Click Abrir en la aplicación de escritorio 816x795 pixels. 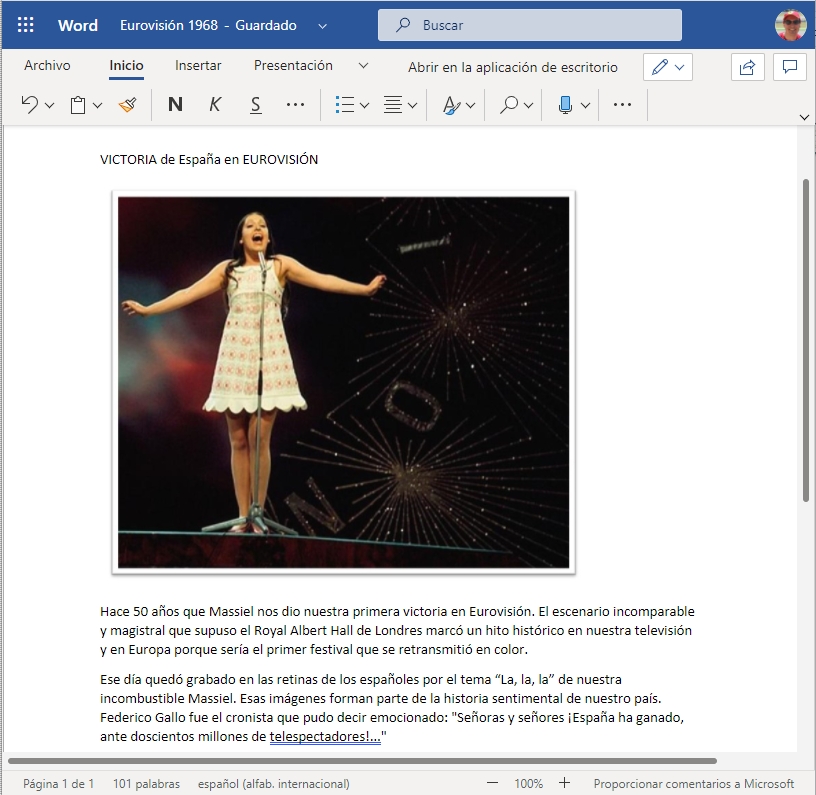[512, 67]
